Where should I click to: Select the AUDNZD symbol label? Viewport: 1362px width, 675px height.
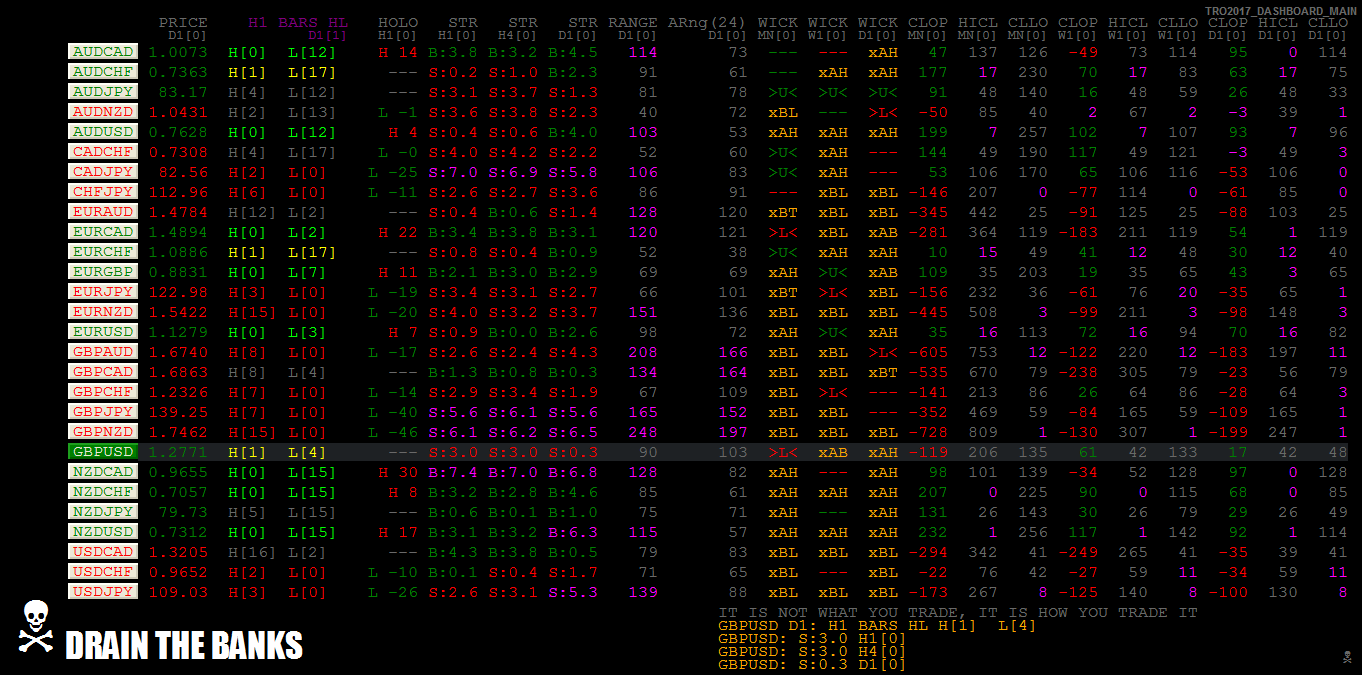(x=103, y=111)
